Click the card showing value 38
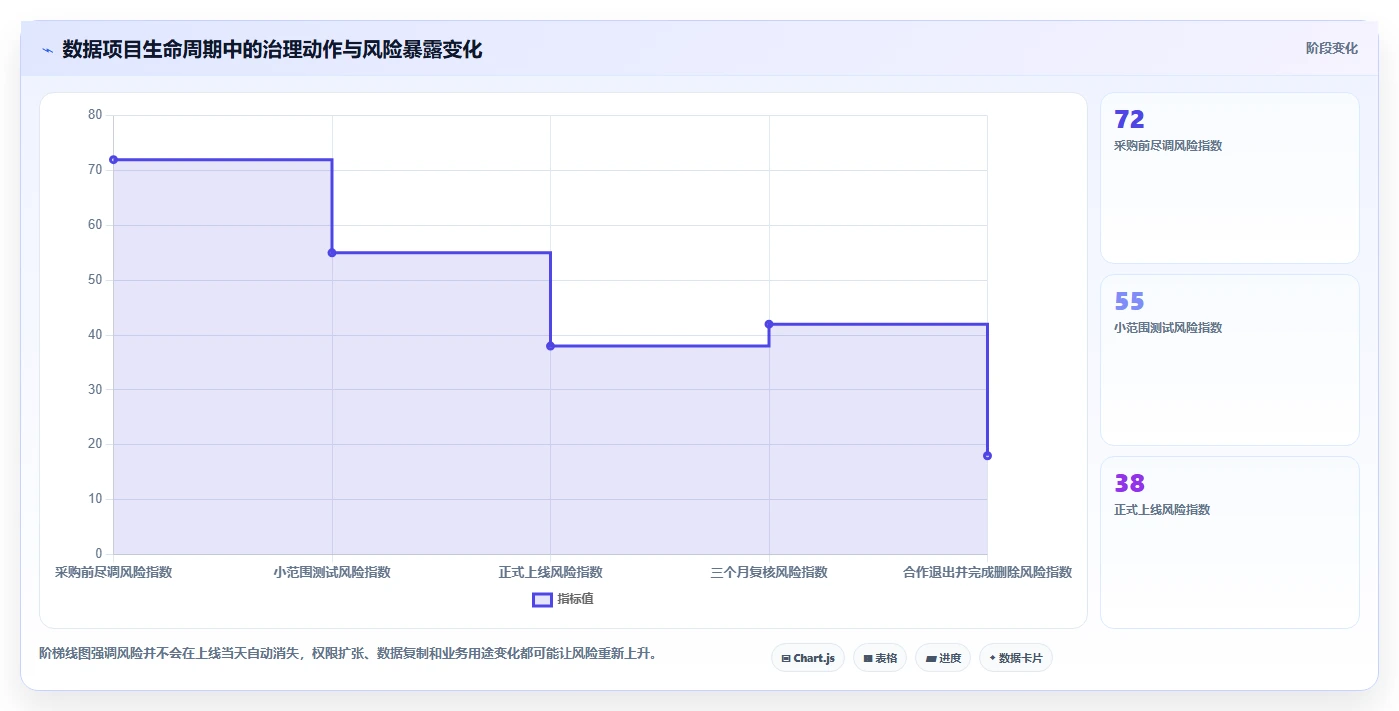This screenshot has width=1399, height=711. click(1229, 542)
